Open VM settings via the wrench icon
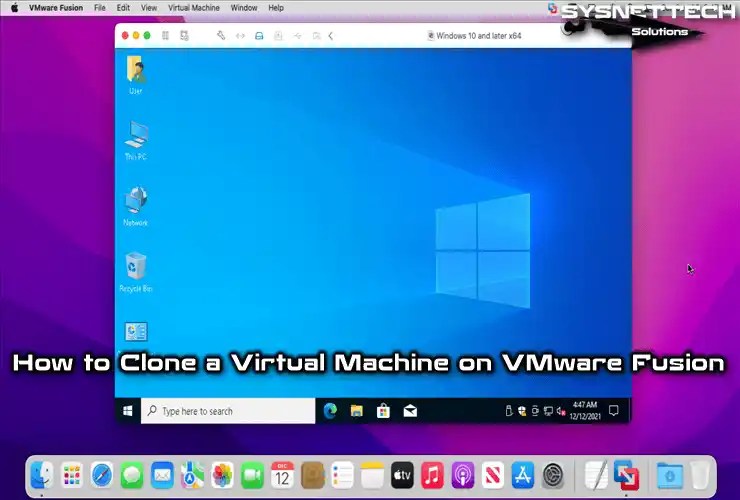The image size is (740, 500). (x=221, y=35)
